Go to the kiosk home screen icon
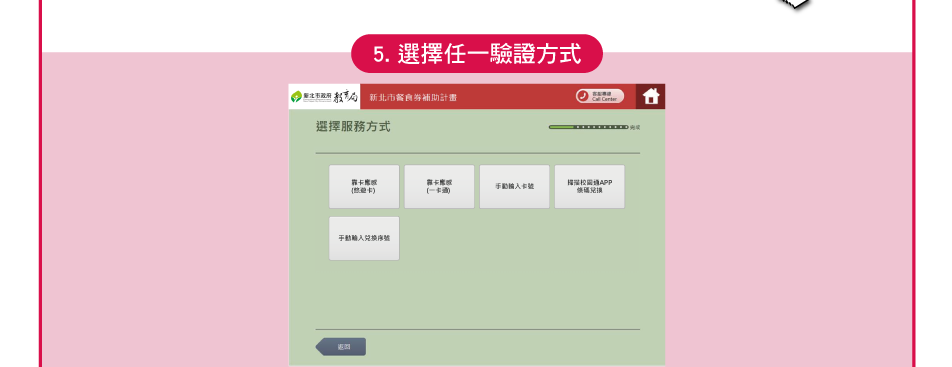Viewport: 952px width, 367px height. click(x=650, y=97)
